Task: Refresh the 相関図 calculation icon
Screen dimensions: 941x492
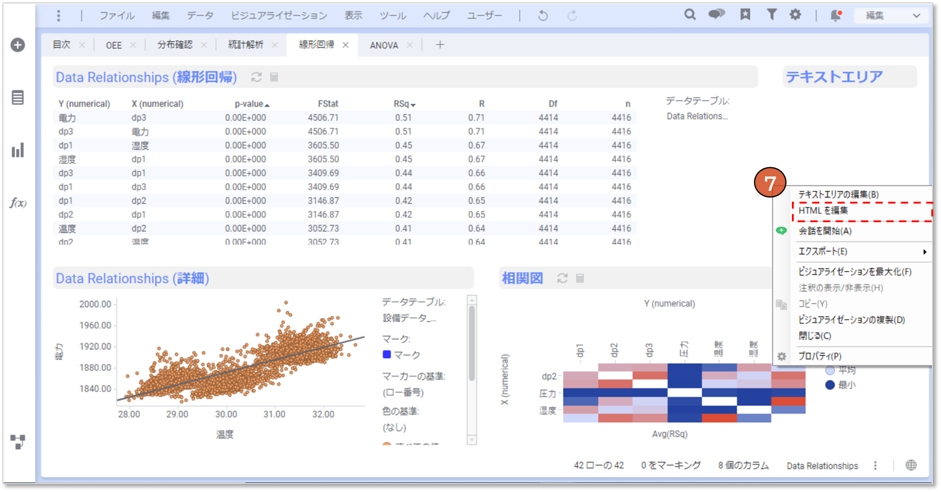Action: pyautogui.click(x=562, y=278)
